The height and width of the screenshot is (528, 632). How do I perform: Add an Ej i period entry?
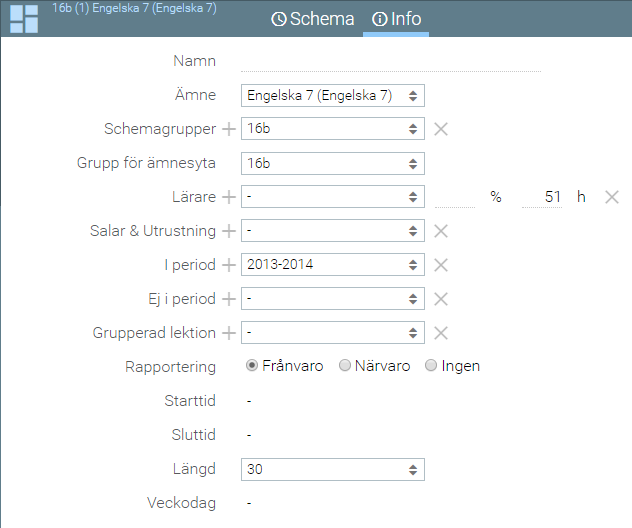pyautogui.click(x=228, y=299)
